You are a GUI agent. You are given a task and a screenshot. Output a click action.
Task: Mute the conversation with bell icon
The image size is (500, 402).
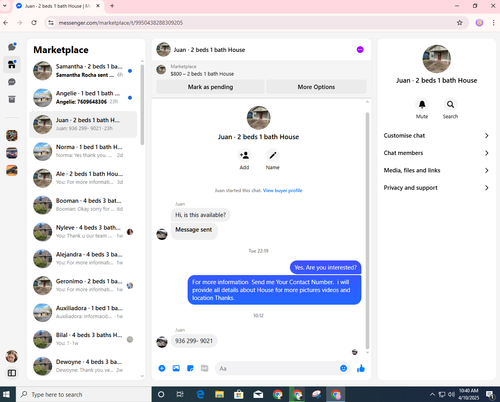422,105
